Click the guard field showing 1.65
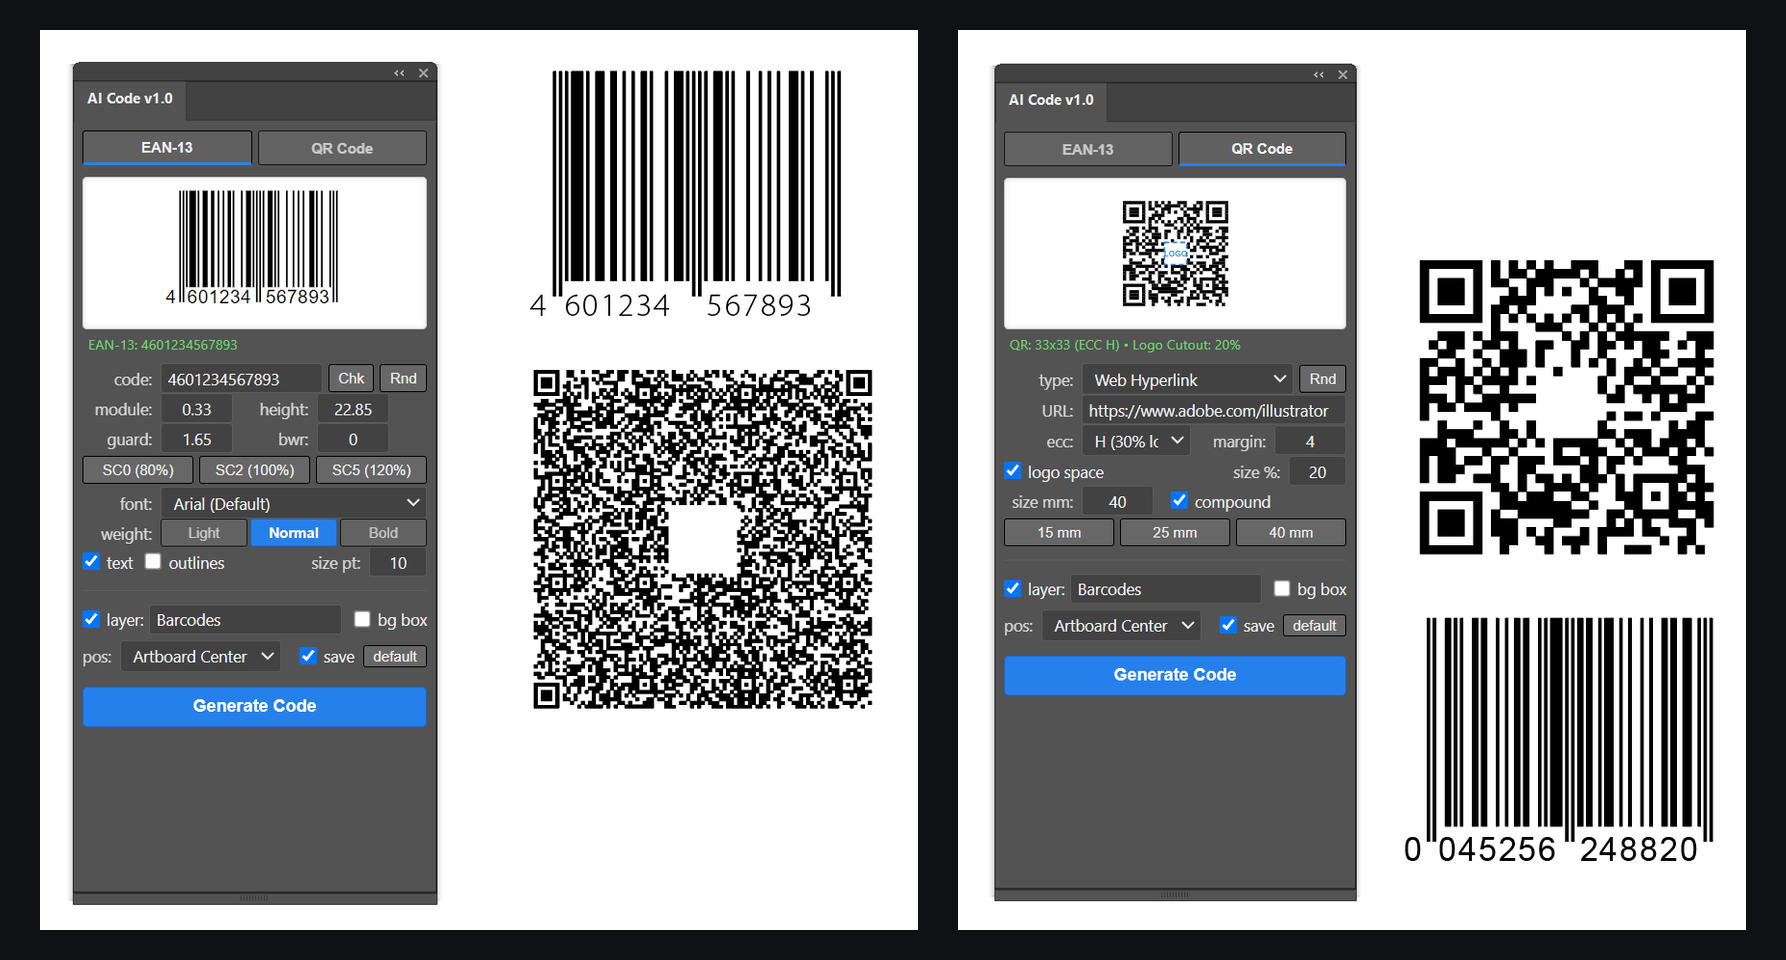 (197, 439)
